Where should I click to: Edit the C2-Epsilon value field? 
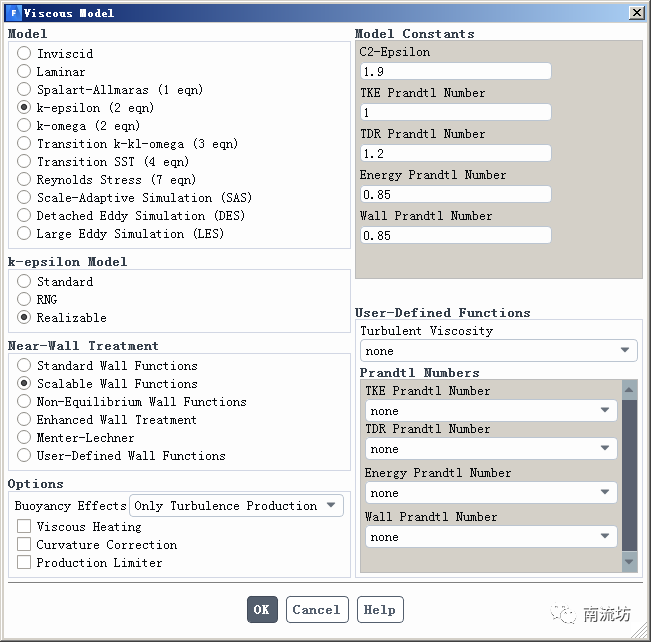455,71
